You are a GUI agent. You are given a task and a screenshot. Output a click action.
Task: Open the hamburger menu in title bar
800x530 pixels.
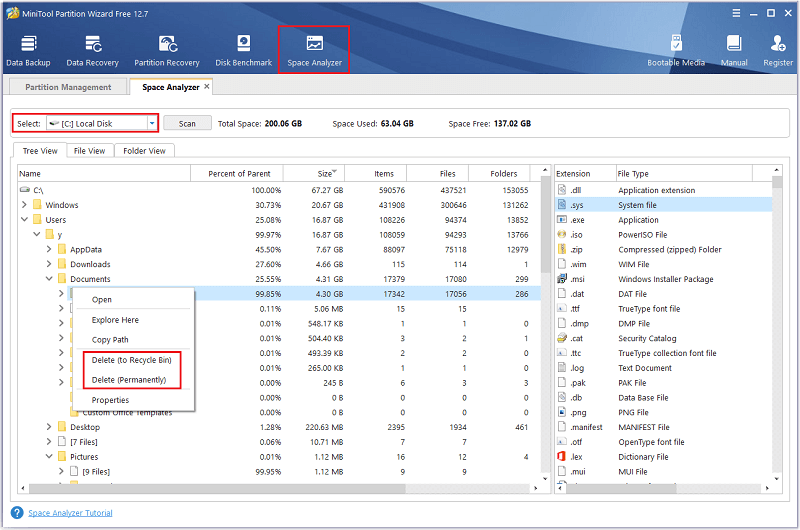736,13
